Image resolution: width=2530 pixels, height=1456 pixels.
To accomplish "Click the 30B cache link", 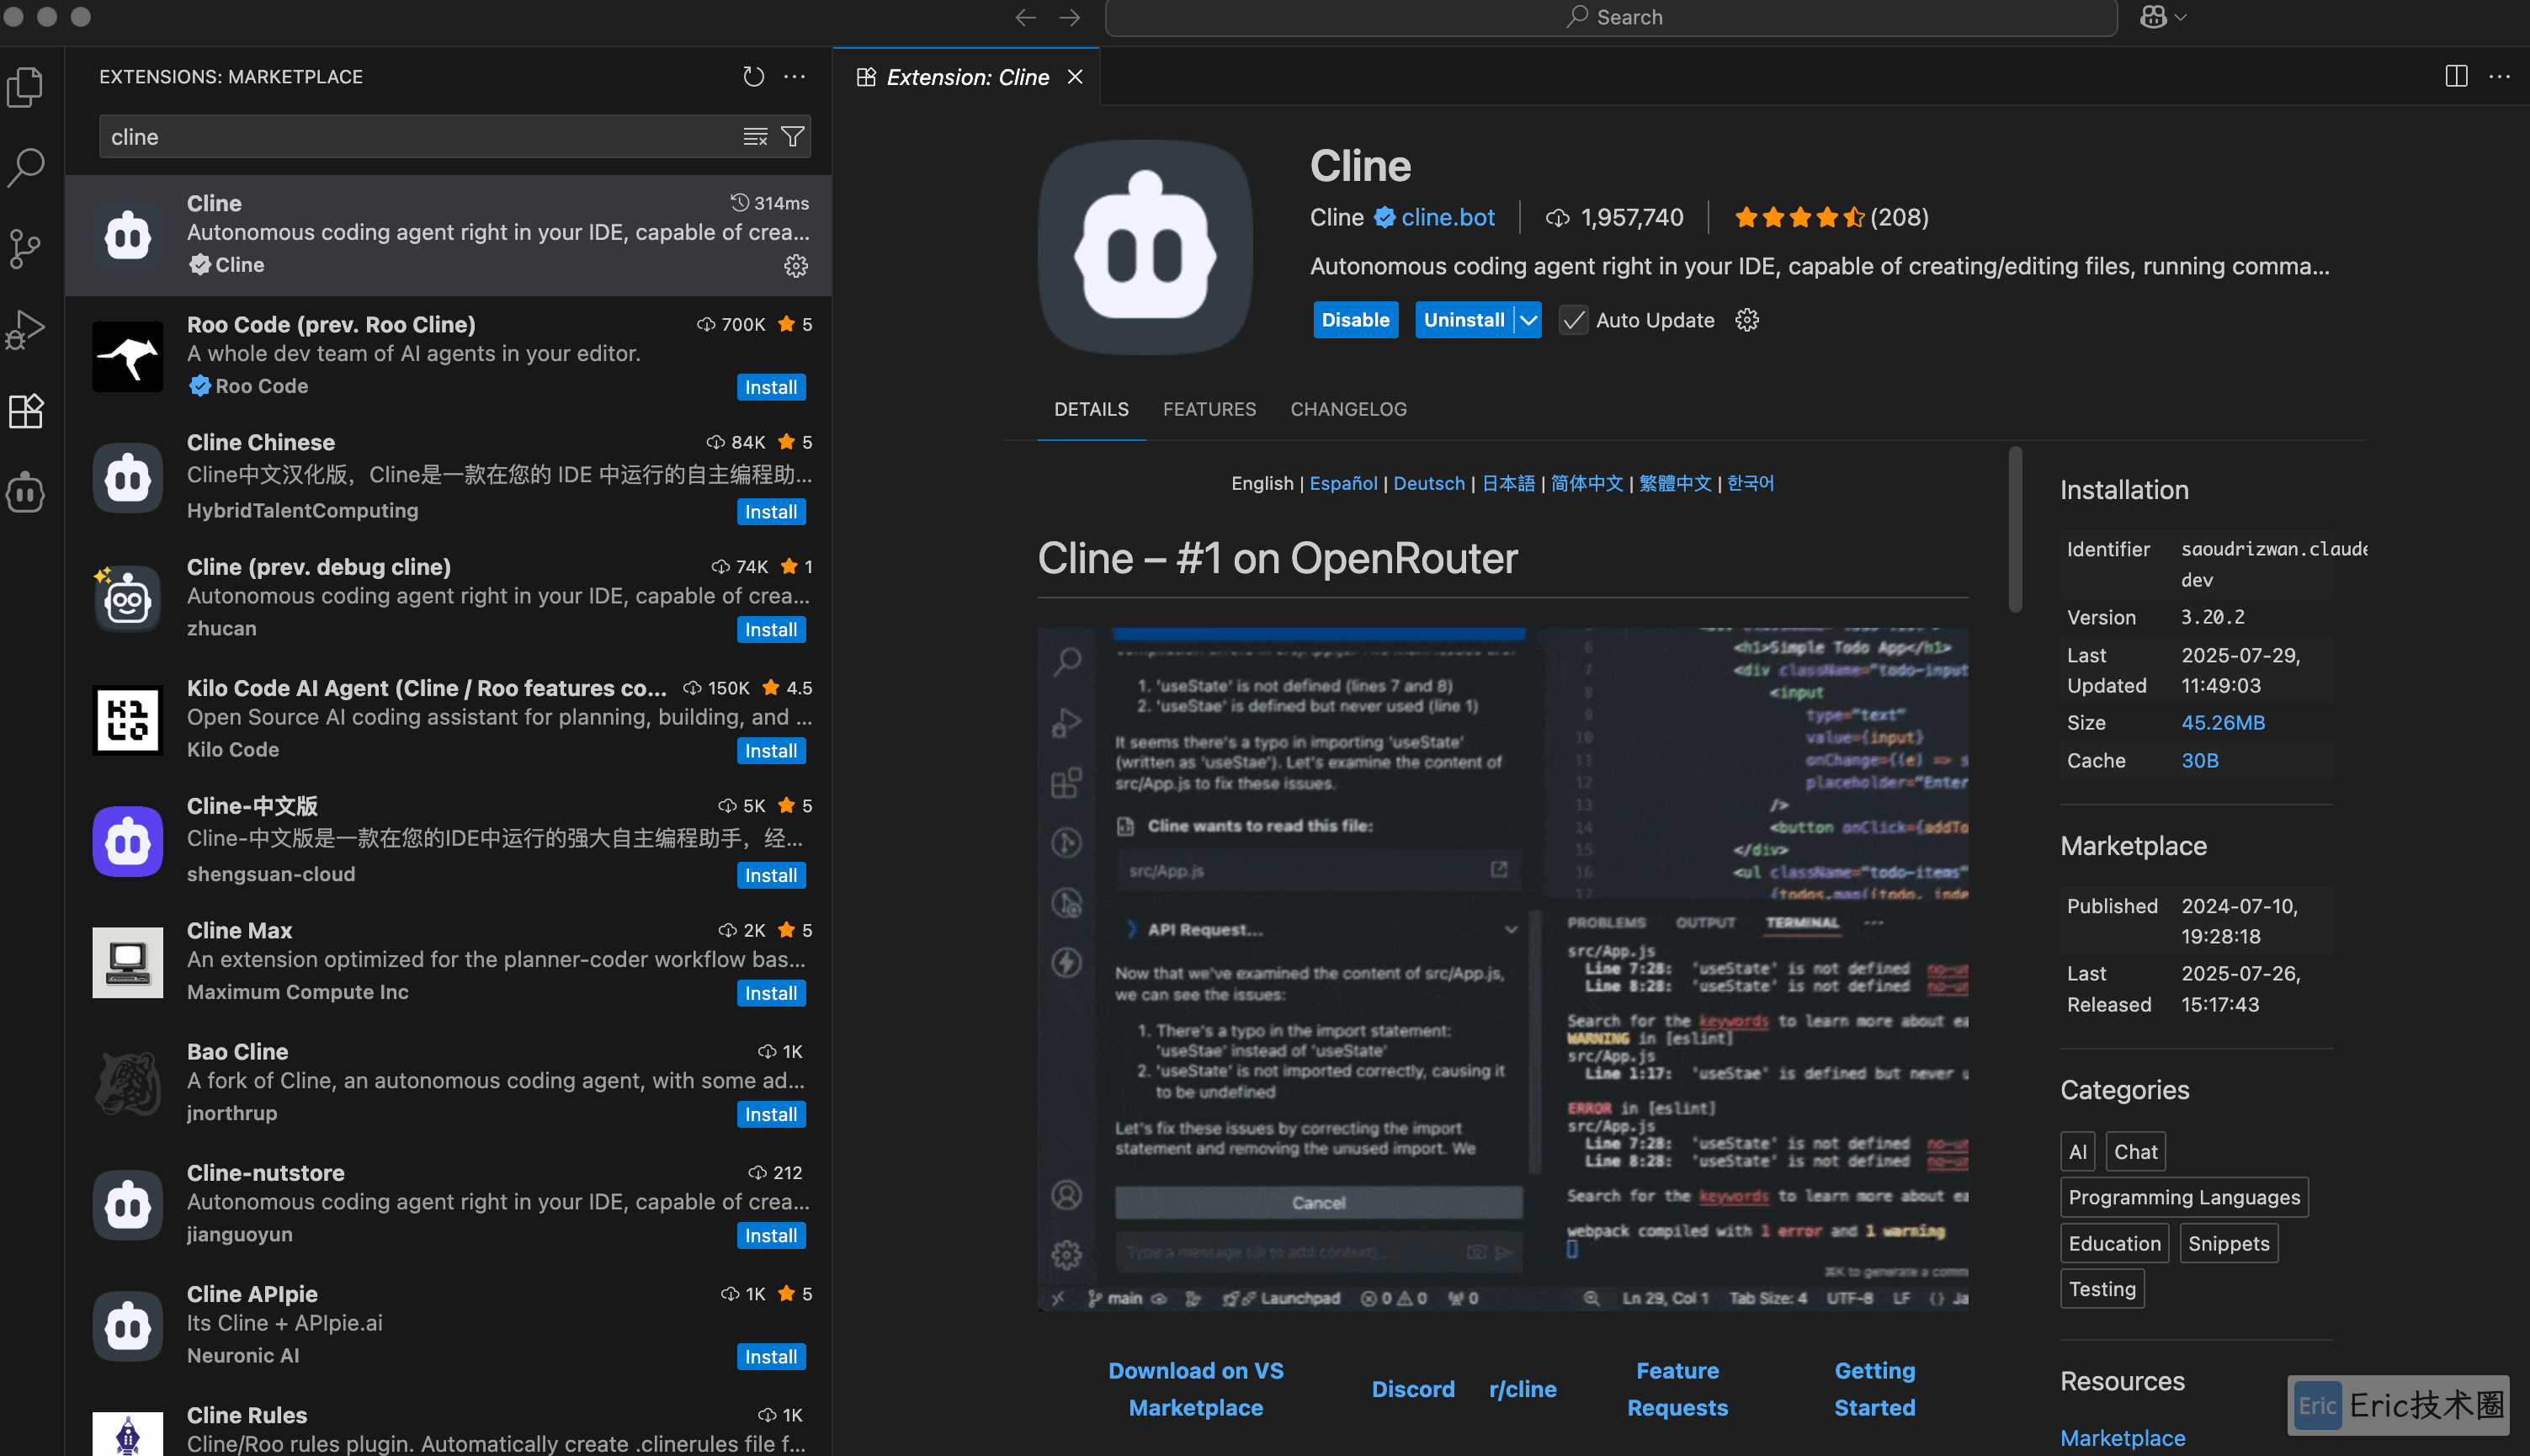I will (2200, 760).
